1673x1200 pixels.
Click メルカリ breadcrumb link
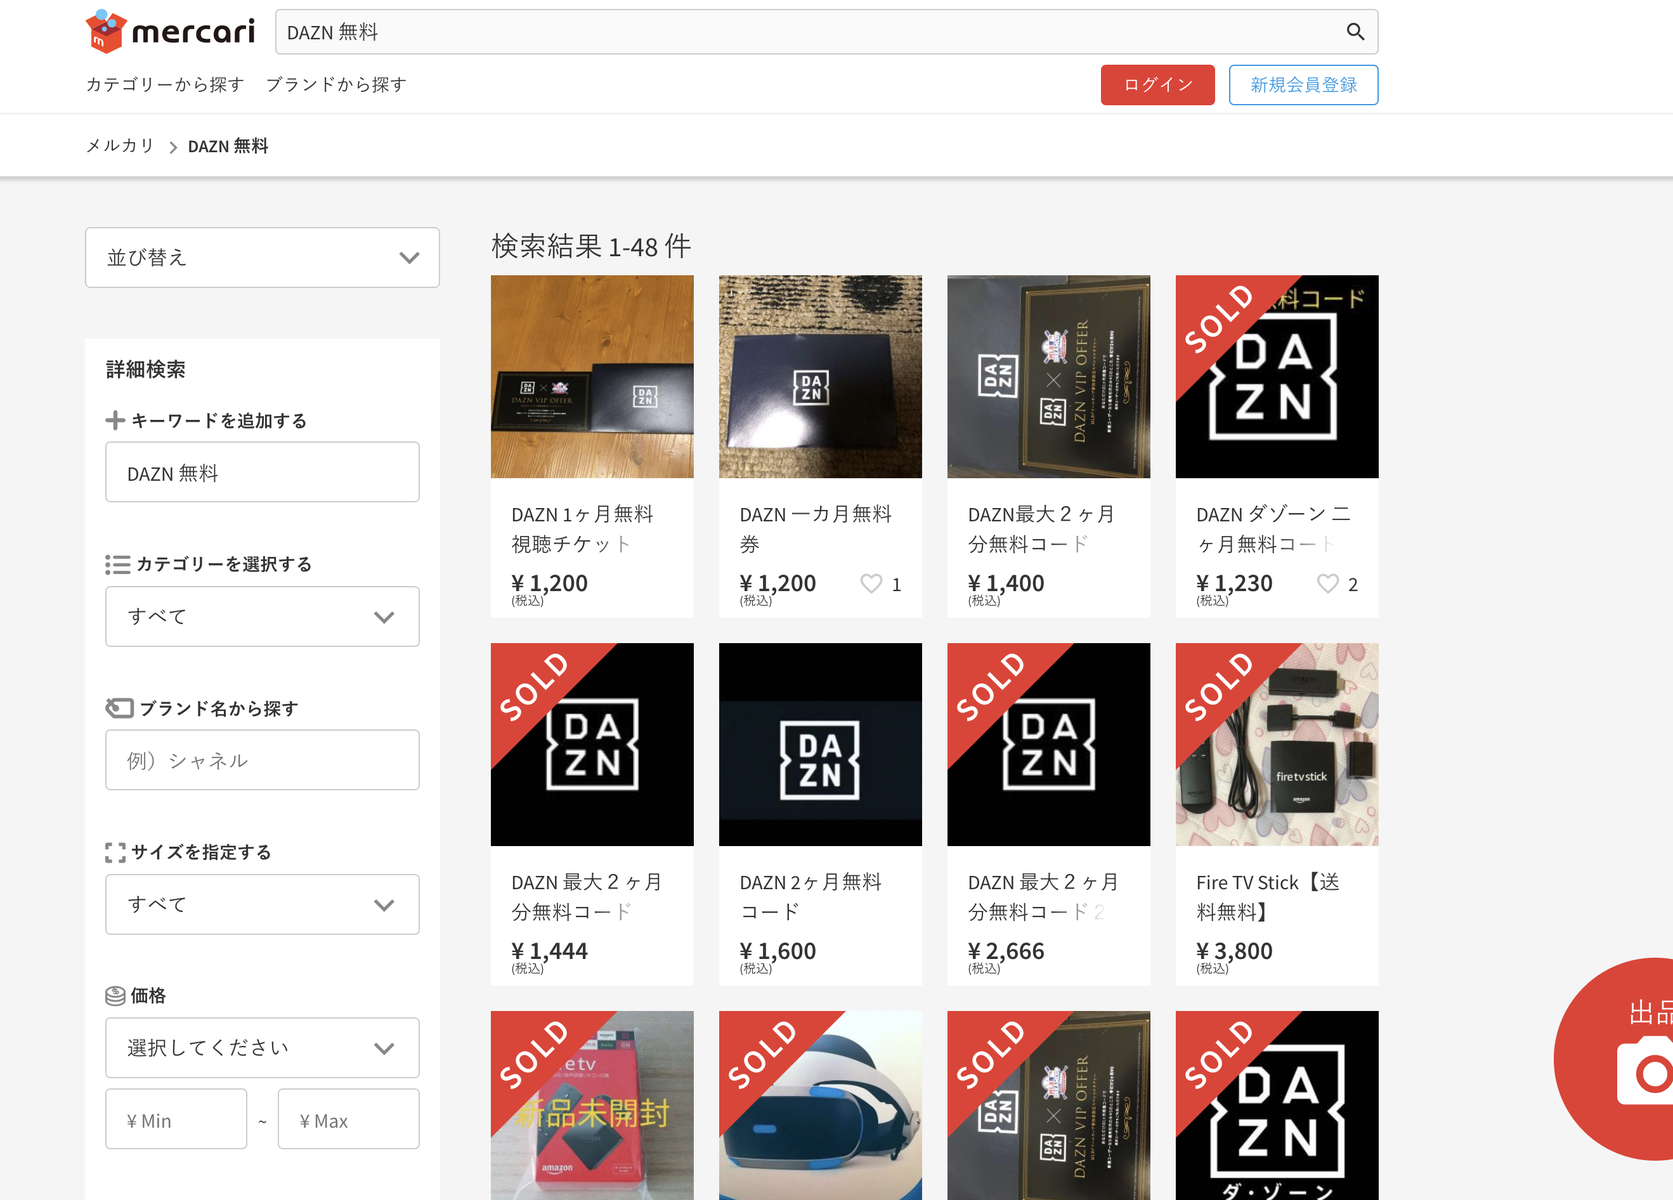tap(120, 146)
